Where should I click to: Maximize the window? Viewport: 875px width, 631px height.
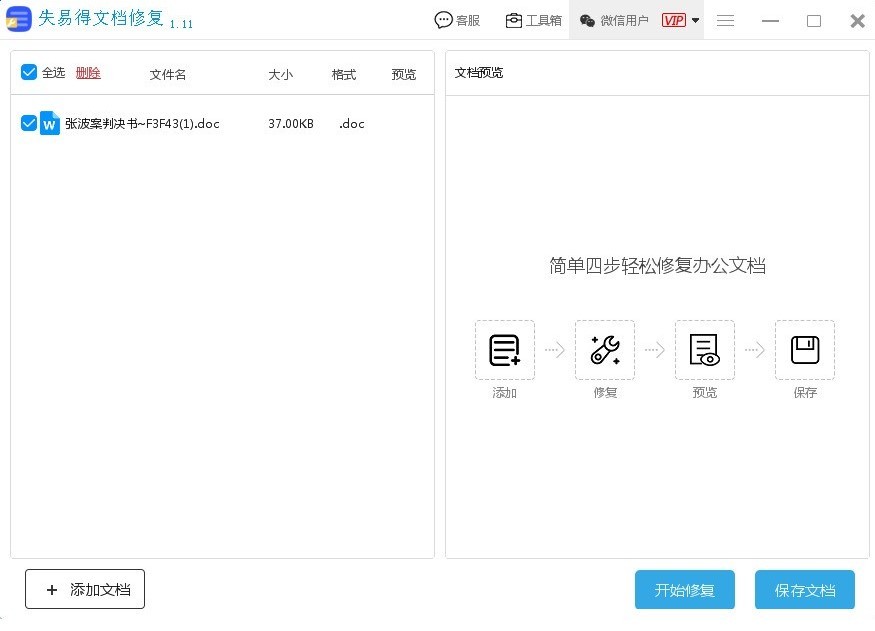pyautogui.click(x=814, y=21)
